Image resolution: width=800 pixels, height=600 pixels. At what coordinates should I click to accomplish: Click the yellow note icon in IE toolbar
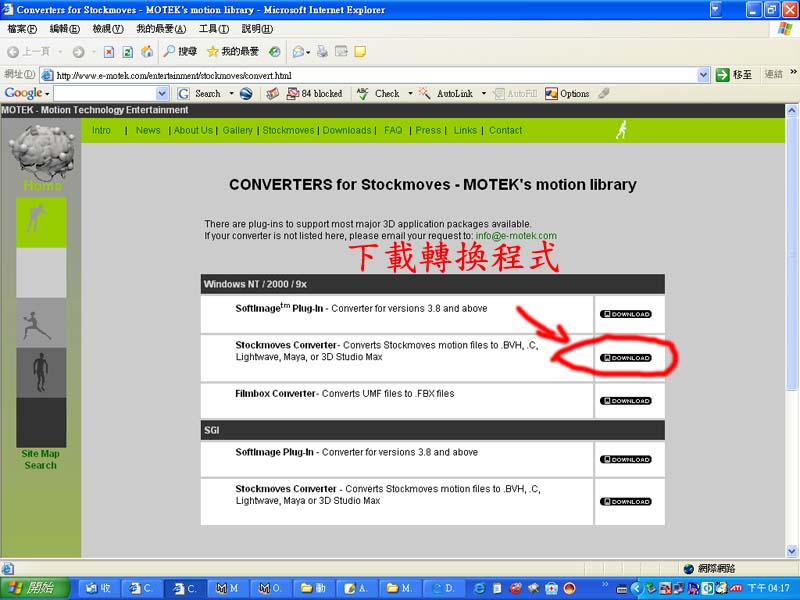point(360,52)
